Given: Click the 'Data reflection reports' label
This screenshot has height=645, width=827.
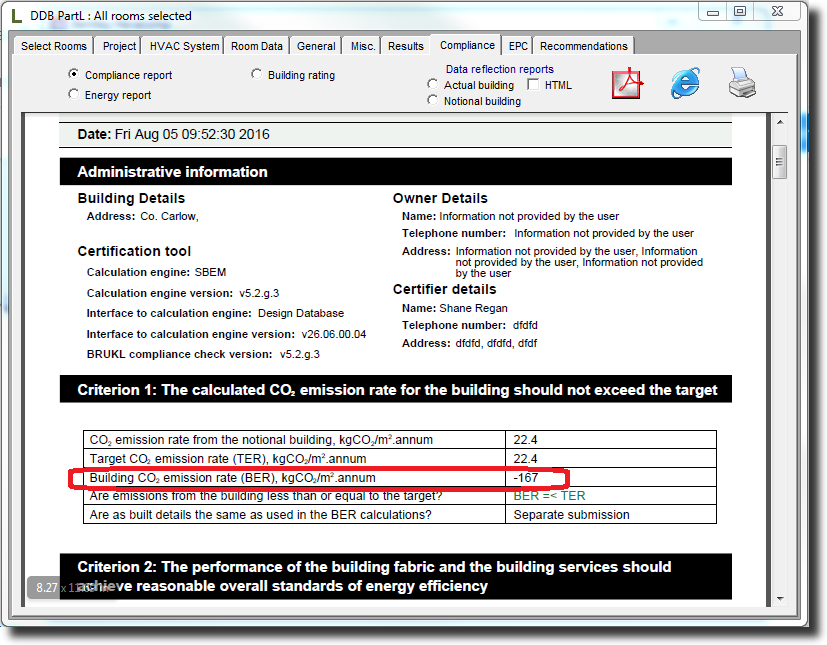Looking at the screenshot, I should [x=499, y=69].
